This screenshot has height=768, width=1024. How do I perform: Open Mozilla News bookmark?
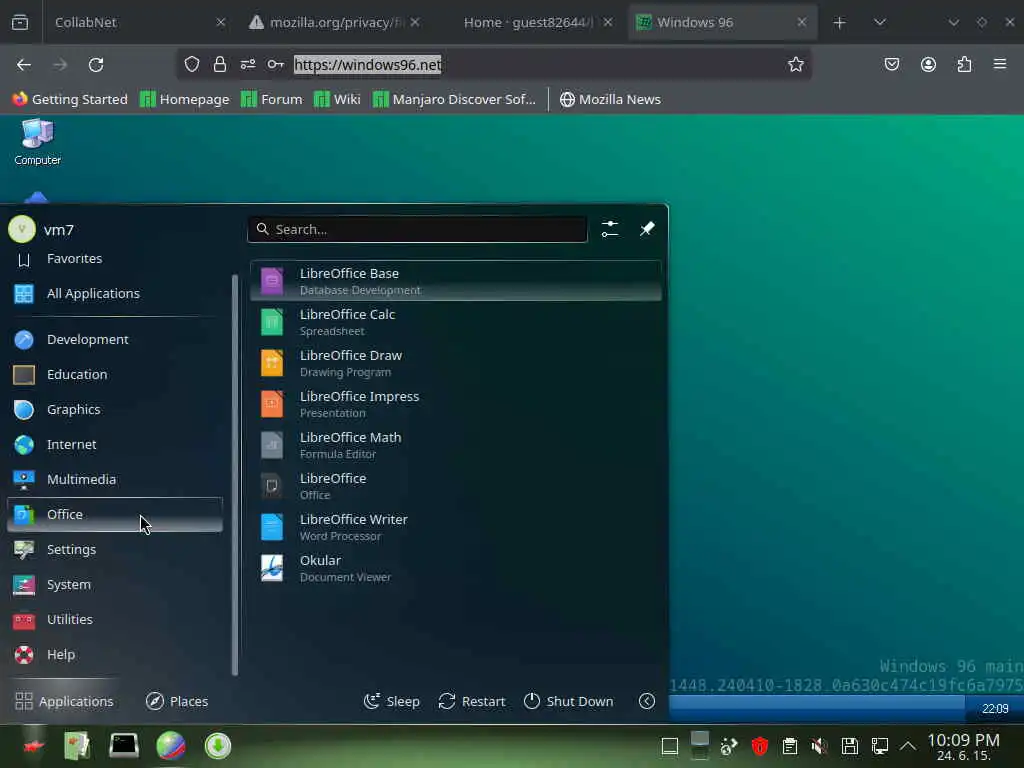(x=610, y=99)
